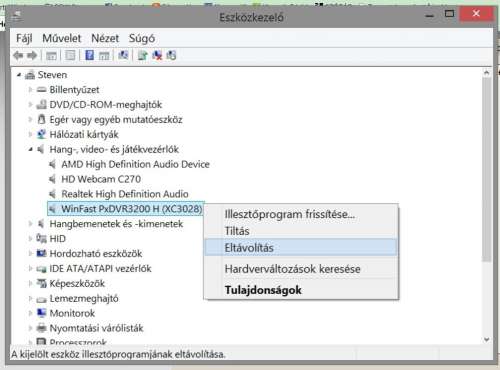This screenshot has height=370, width=500.
Task: Click the Forward arrow in the toolbar
Action: (x=32, y=55)
